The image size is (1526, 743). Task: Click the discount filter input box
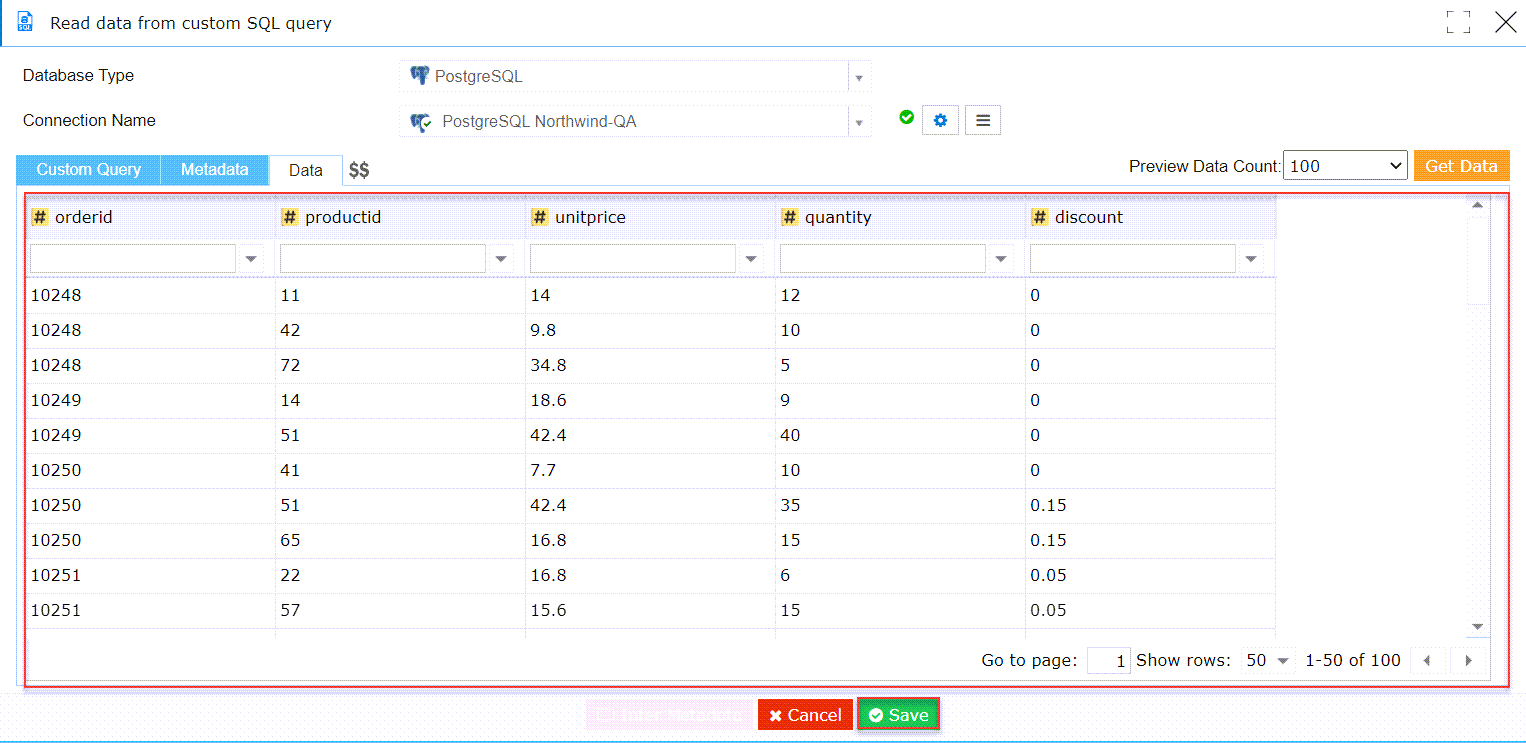1133,259
